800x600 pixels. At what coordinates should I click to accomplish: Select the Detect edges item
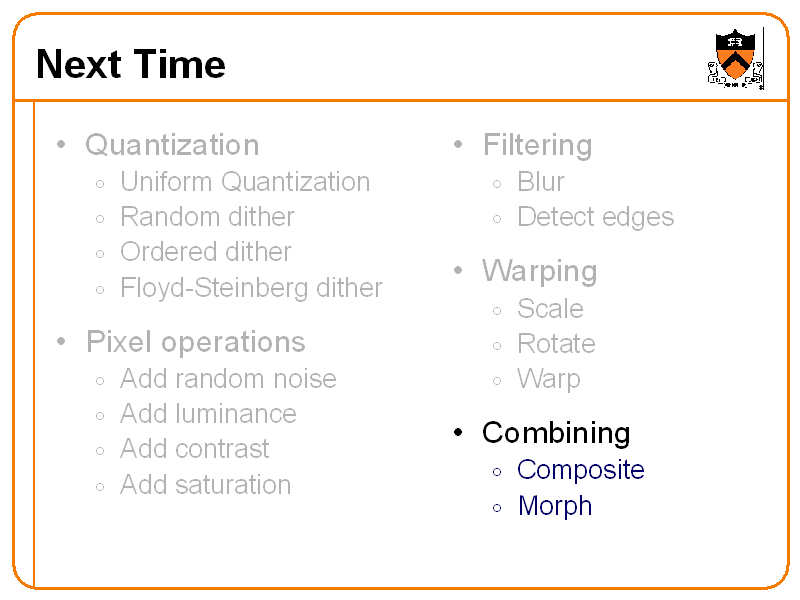click(596, 217)
